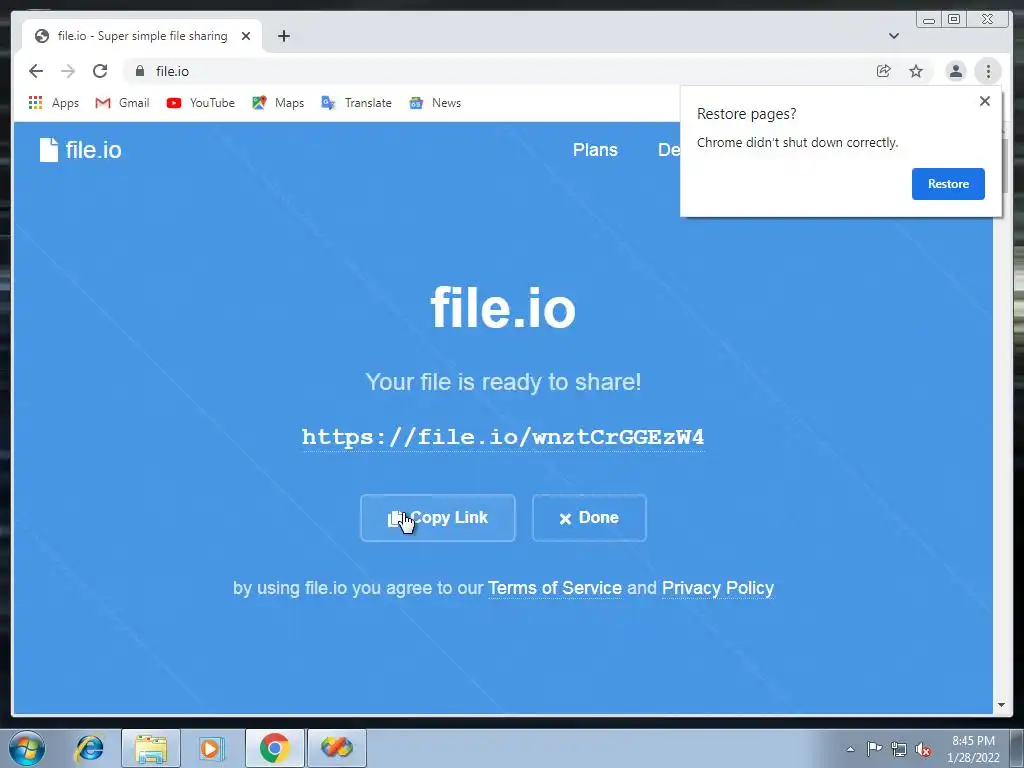
Task: Bookmark this page with the star icon
Action: click(916, 71)
